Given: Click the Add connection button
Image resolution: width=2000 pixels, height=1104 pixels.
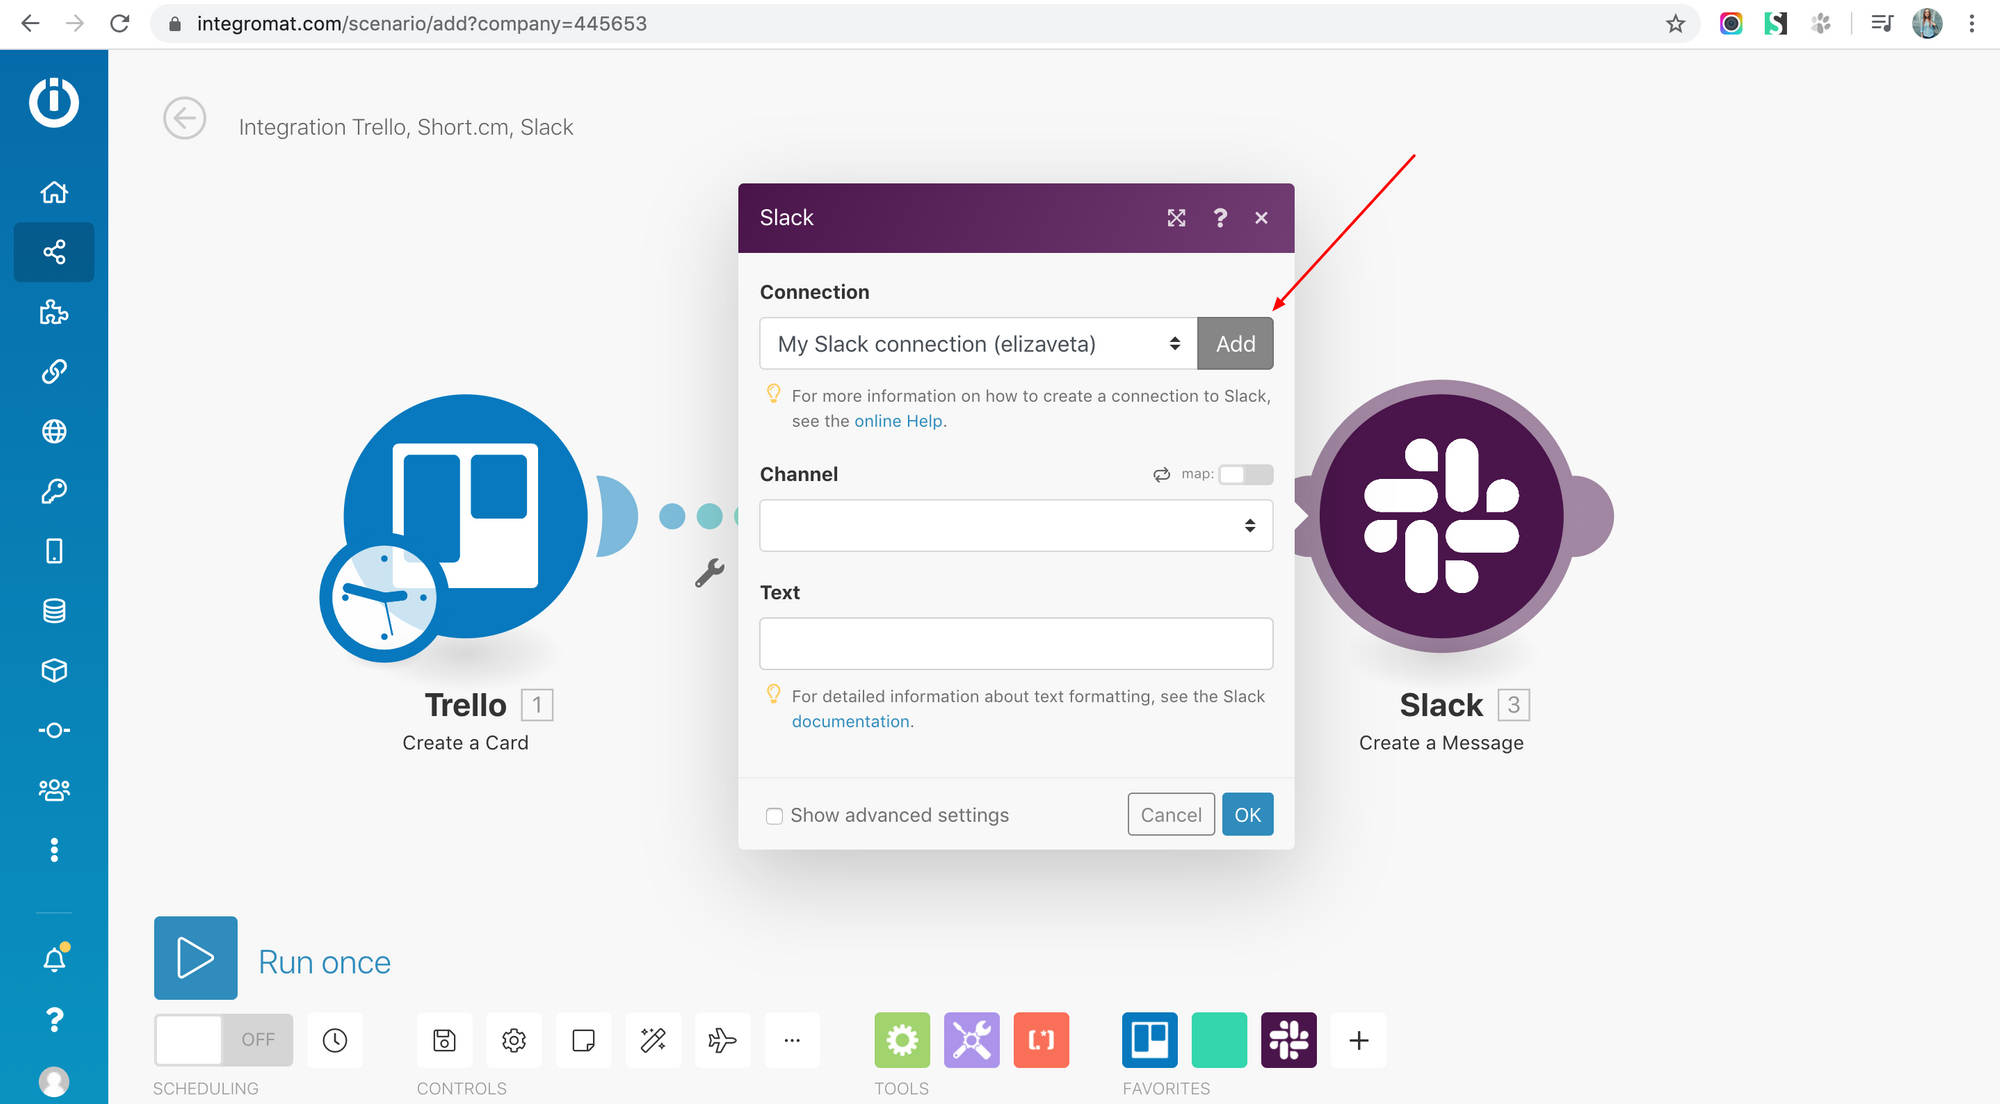Looking at the screenshot, I should (x=1235, y=344).
